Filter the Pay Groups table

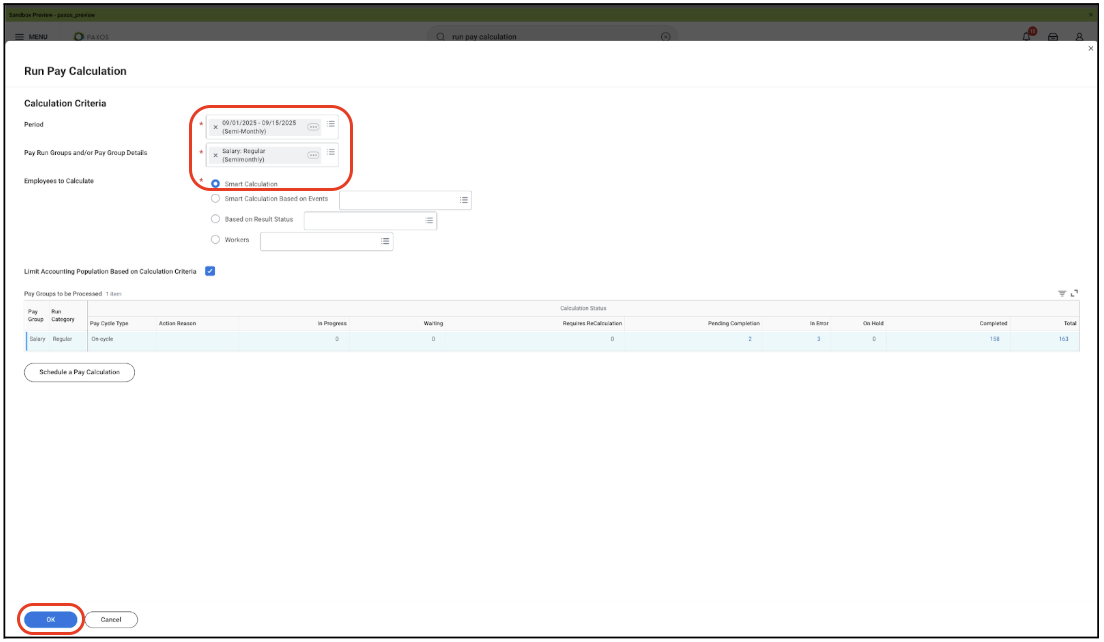click(1062, 294)
